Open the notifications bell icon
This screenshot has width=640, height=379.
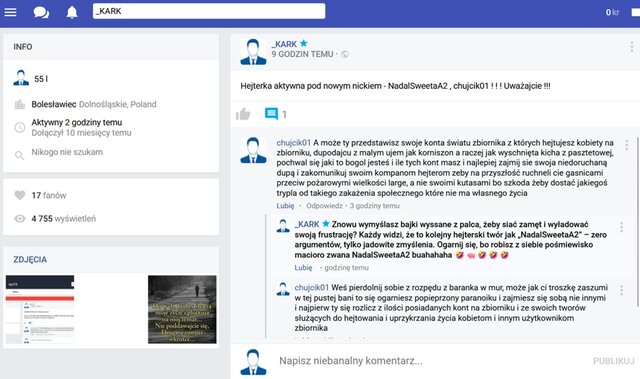[72, 12]
